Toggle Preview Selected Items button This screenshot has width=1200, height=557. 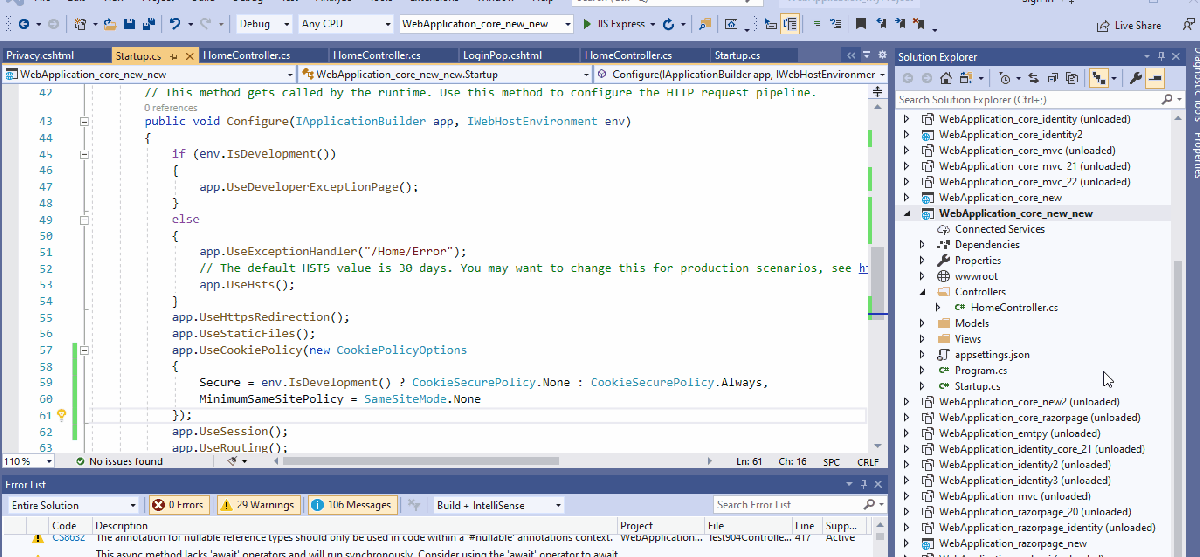pyautogui.click(x=1155, y=77)
